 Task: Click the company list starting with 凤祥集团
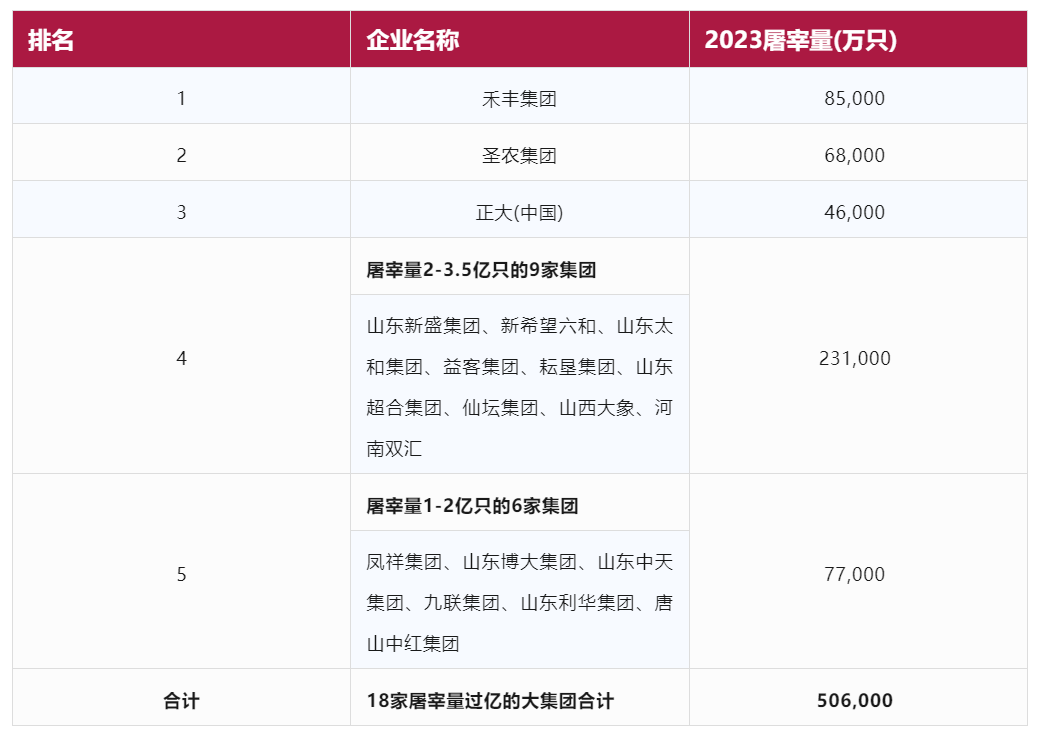point(520,600)
